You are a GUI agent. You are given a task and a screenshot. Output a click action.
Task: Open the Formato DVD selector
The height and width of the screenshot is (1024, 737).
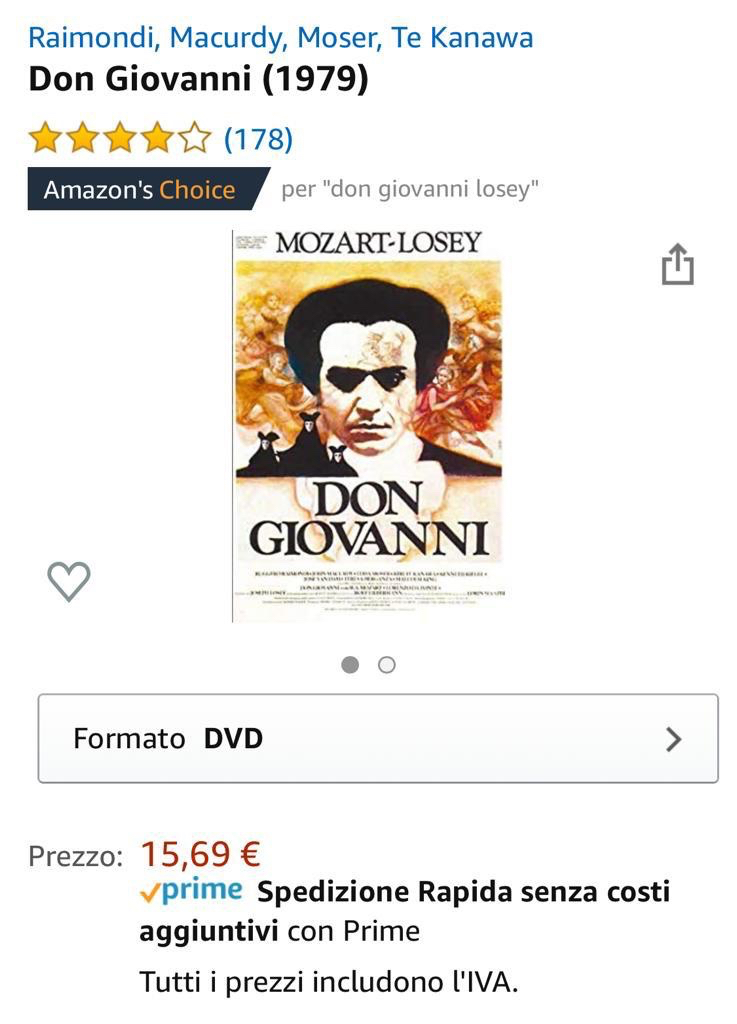(x=378, y=739)
